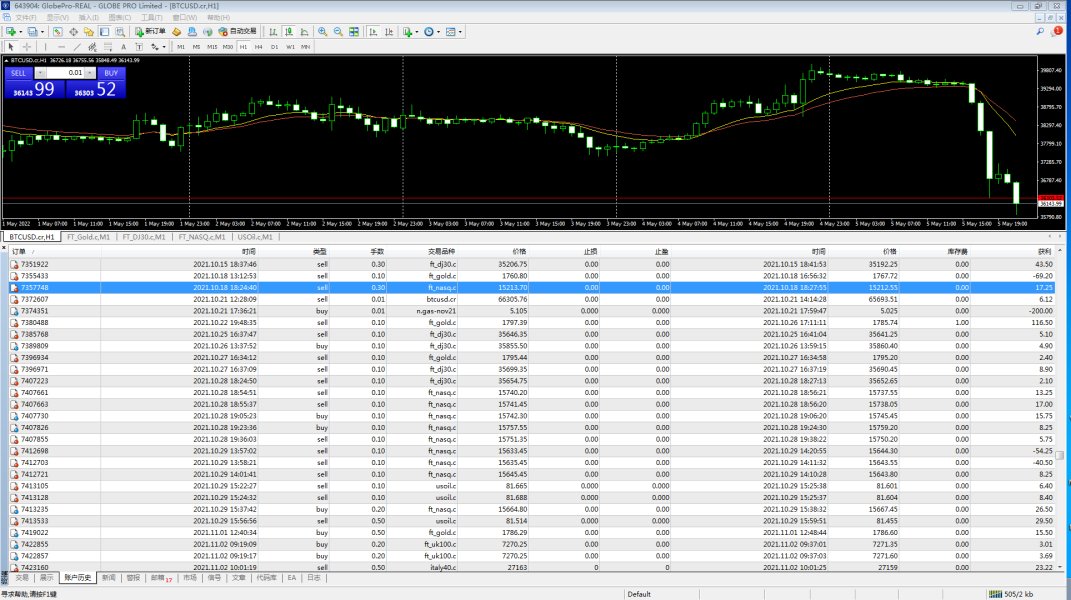
Task: Switch chart to H4 timeframe
Action: coord(259,46)
